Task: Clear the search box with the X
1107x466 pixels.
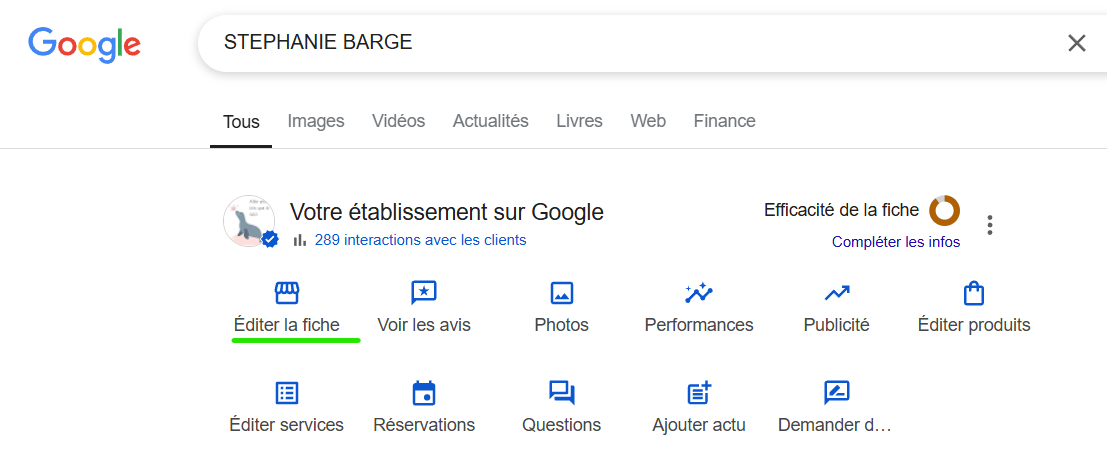Action: (x=1077, y=42)
